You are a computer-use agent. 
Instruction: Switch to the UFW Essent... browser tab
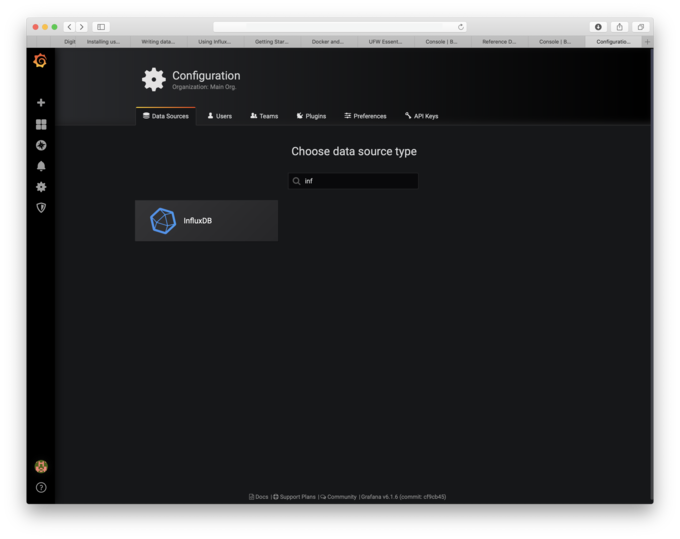385,42
